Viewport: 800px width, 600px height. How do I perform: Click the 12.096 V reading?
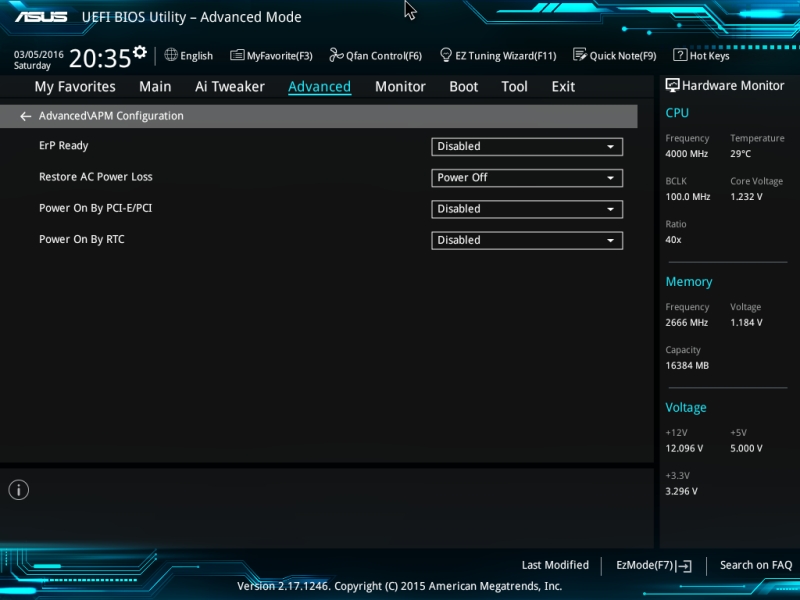[x=684, y=448]
